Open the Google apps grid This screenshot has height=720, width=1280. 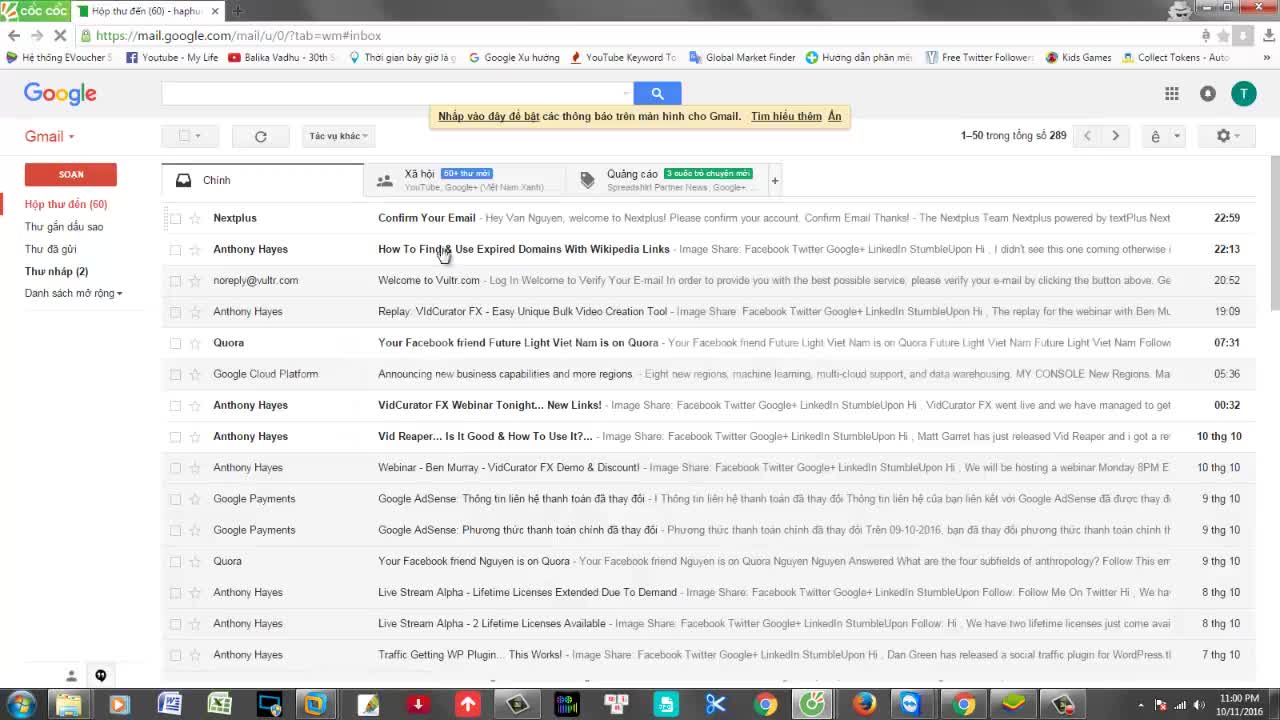point(1171,93)
